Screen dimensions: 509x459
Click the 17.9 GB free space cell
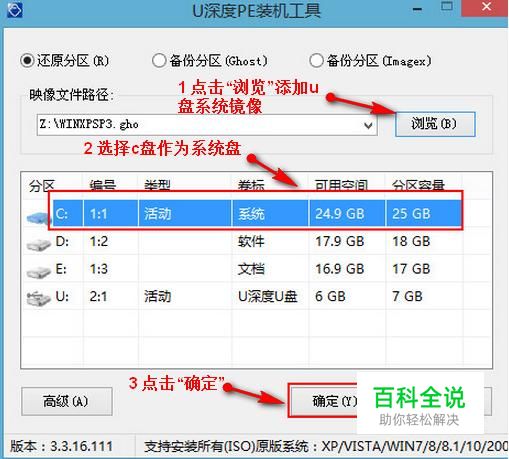[340, 241]
